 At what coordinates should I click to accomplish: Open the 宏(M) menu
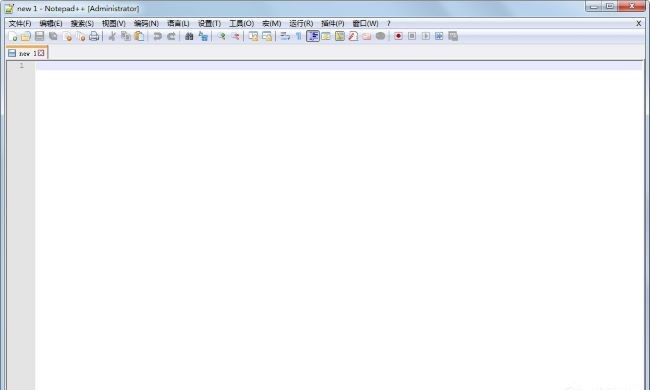point(272,24)
